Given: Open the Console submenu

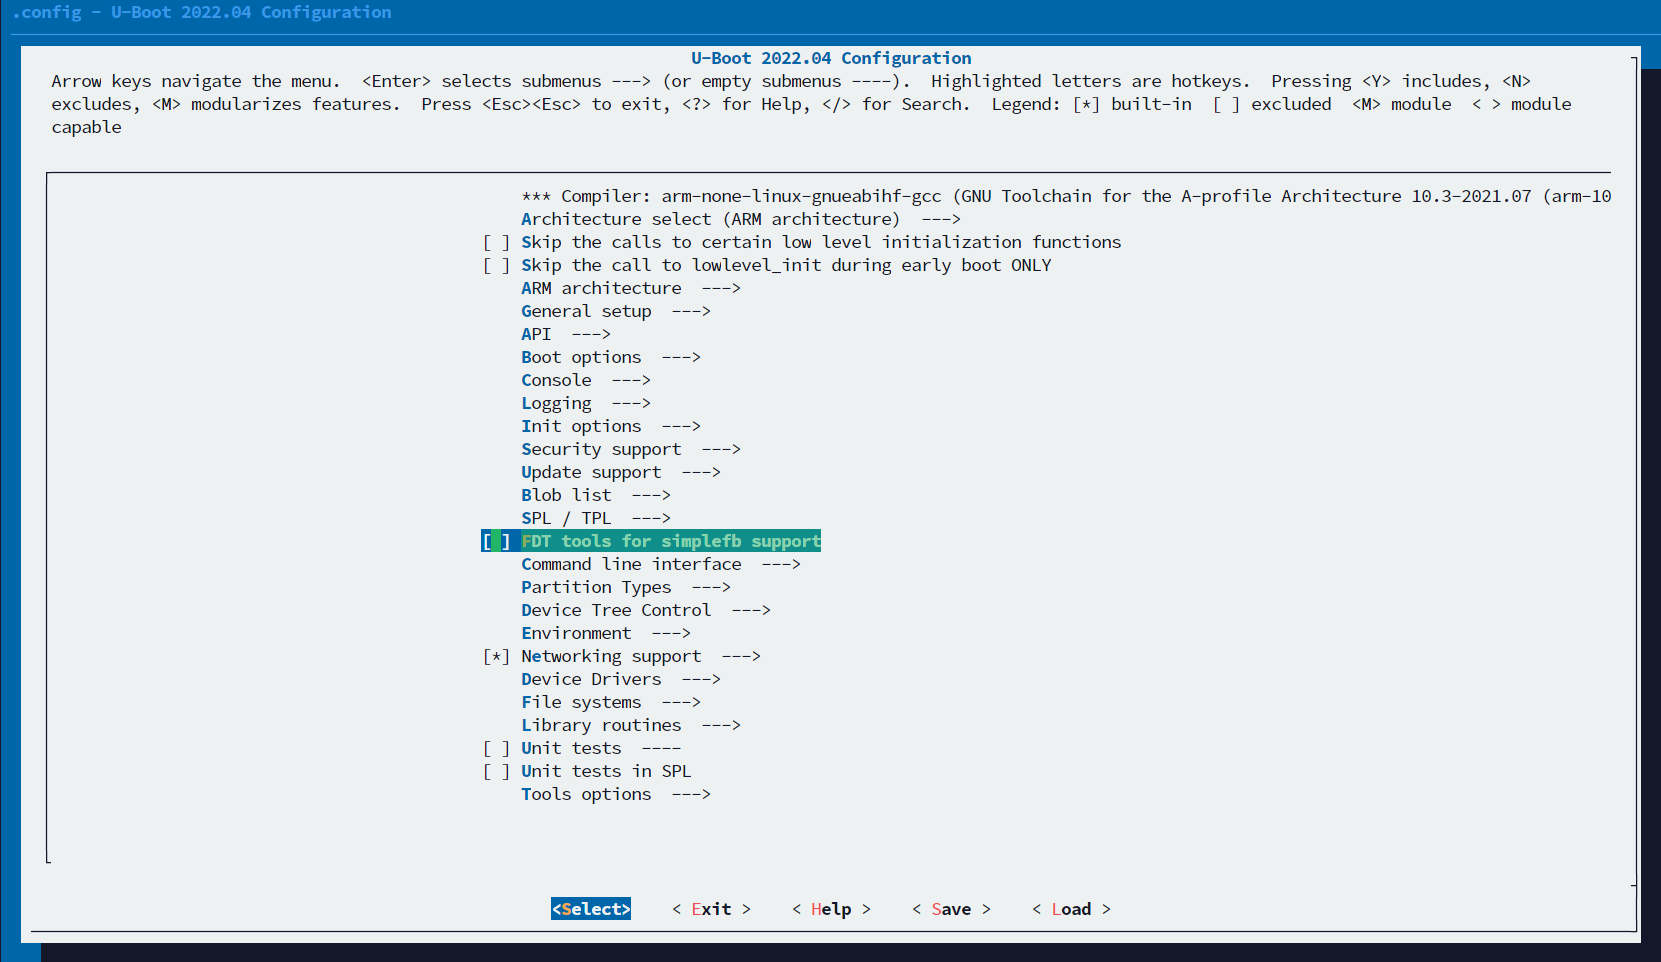Looking at the screenshot, I should click(x=586, y=380).
